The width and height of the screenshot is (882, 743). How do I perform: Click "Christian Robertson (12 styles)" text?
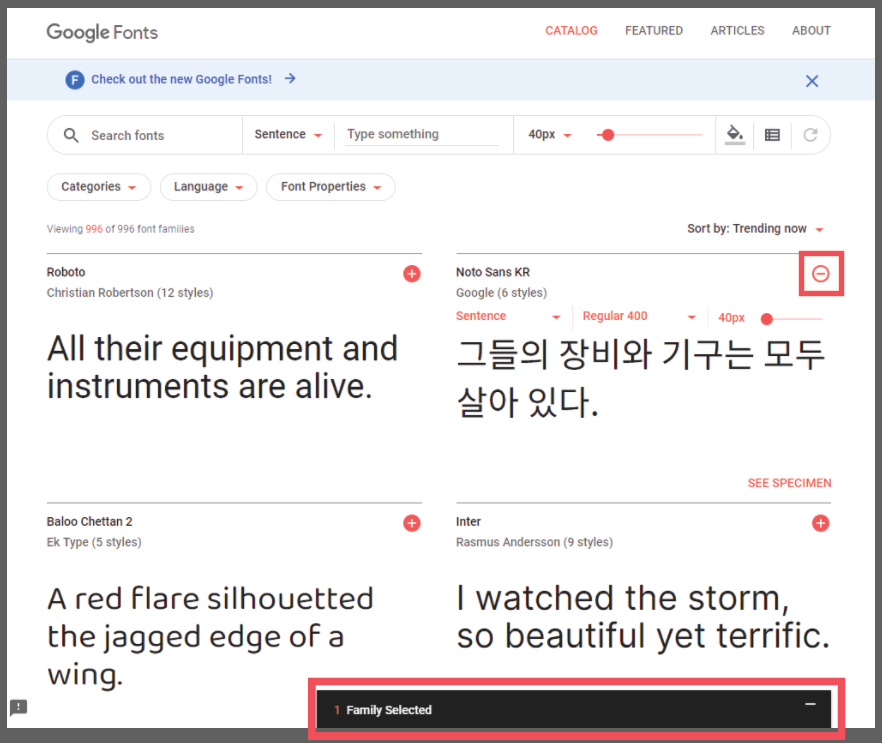[x=130, y=292]
